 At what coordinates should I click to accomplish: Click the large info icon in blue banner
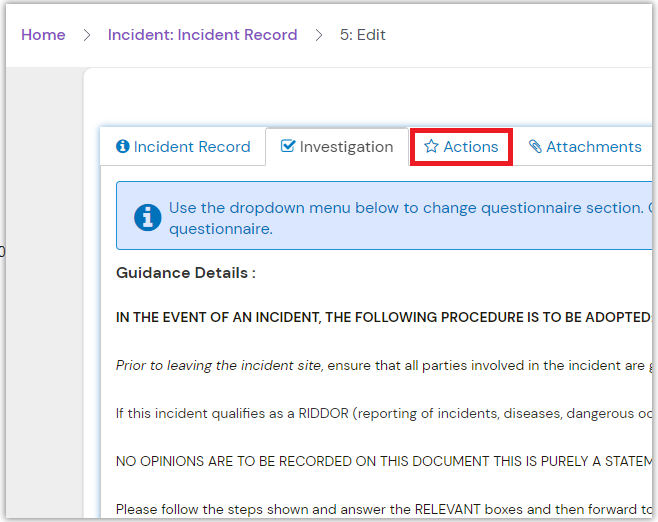click(148, 217)
